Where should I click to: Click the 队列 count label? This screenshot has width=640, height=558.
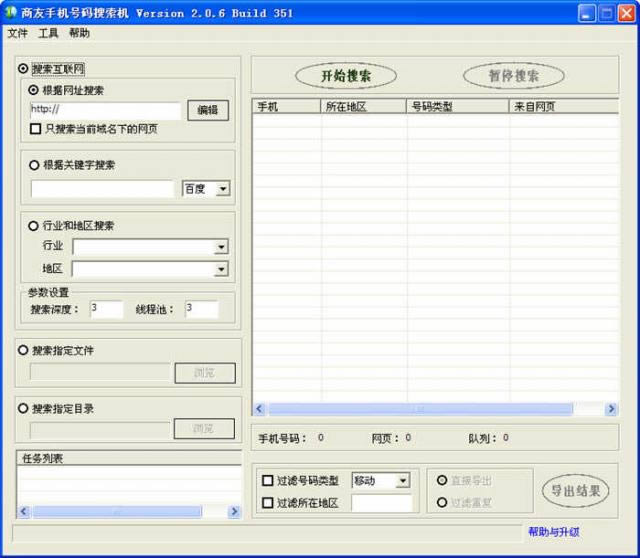coord(483,438)
